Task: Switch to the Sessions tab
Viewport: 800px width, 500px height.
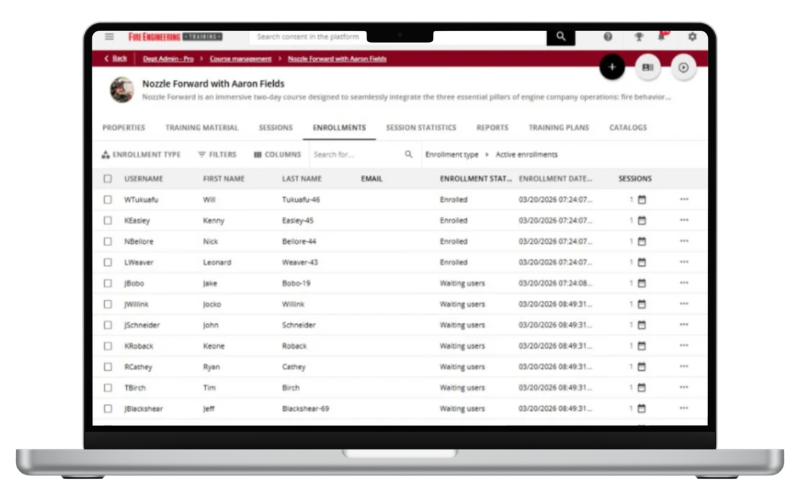Action: pos(276,128)
